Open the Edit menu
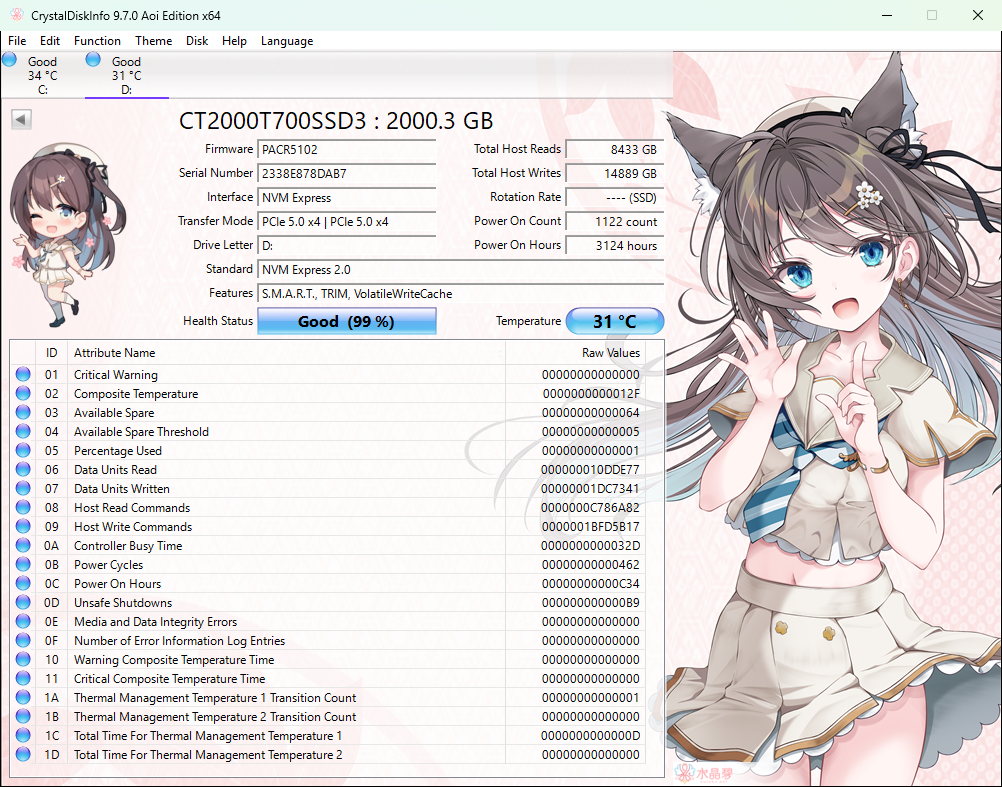Screen dimensions: 1002x787 [x=49, y=41]
